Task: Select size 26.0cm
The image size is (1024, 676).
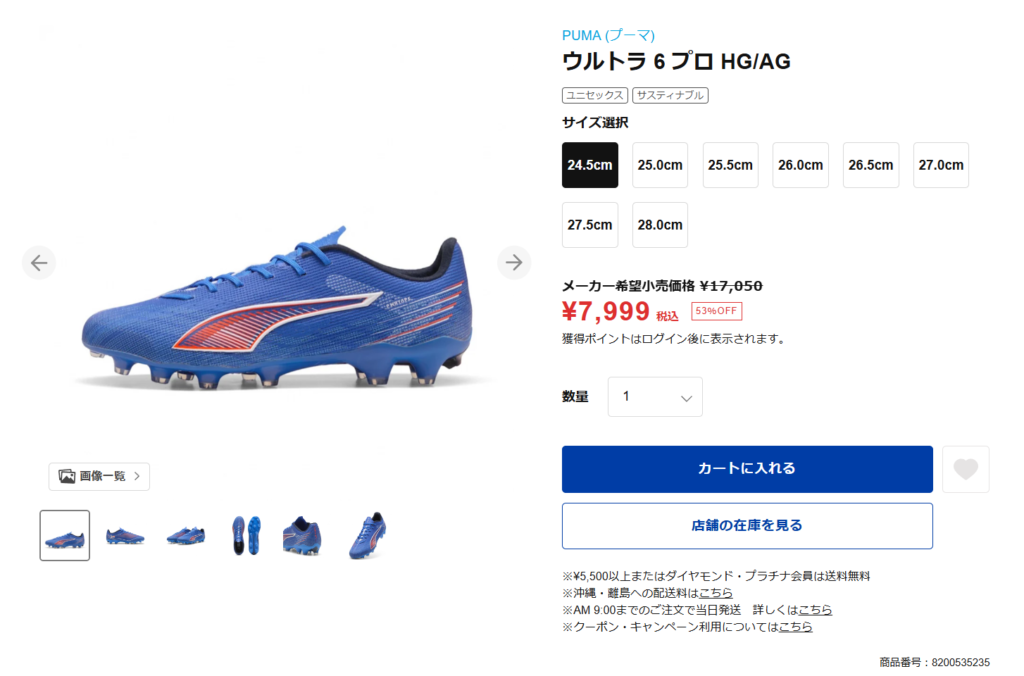Action: (800, 165)
